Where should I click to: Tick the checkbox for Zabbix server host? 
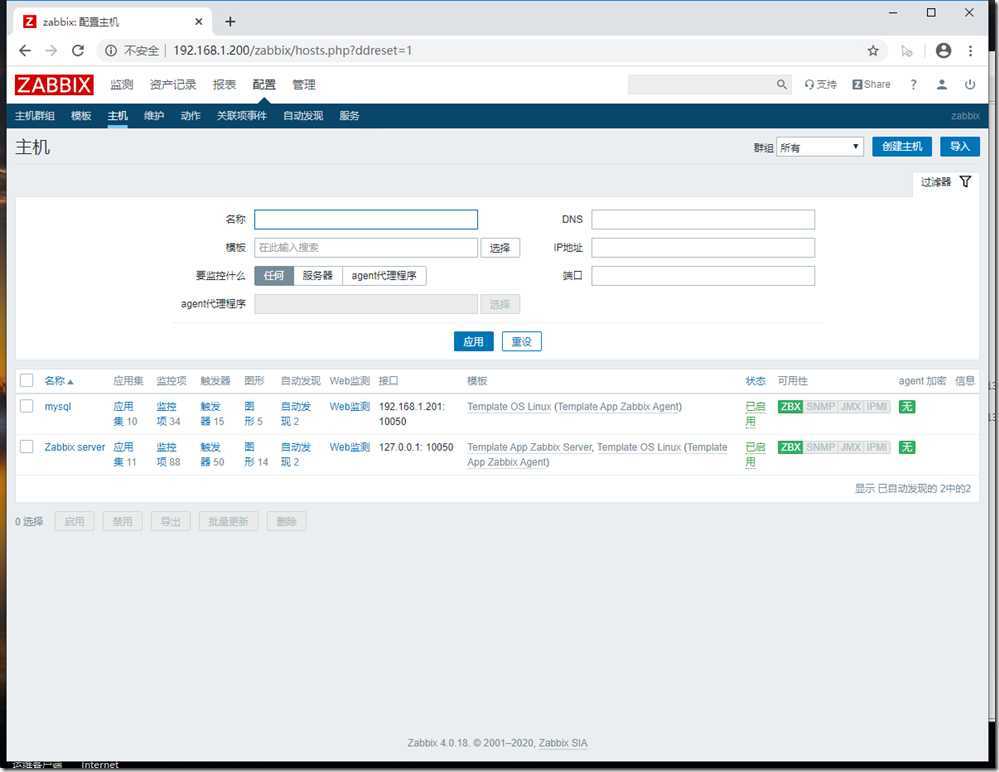27,447
